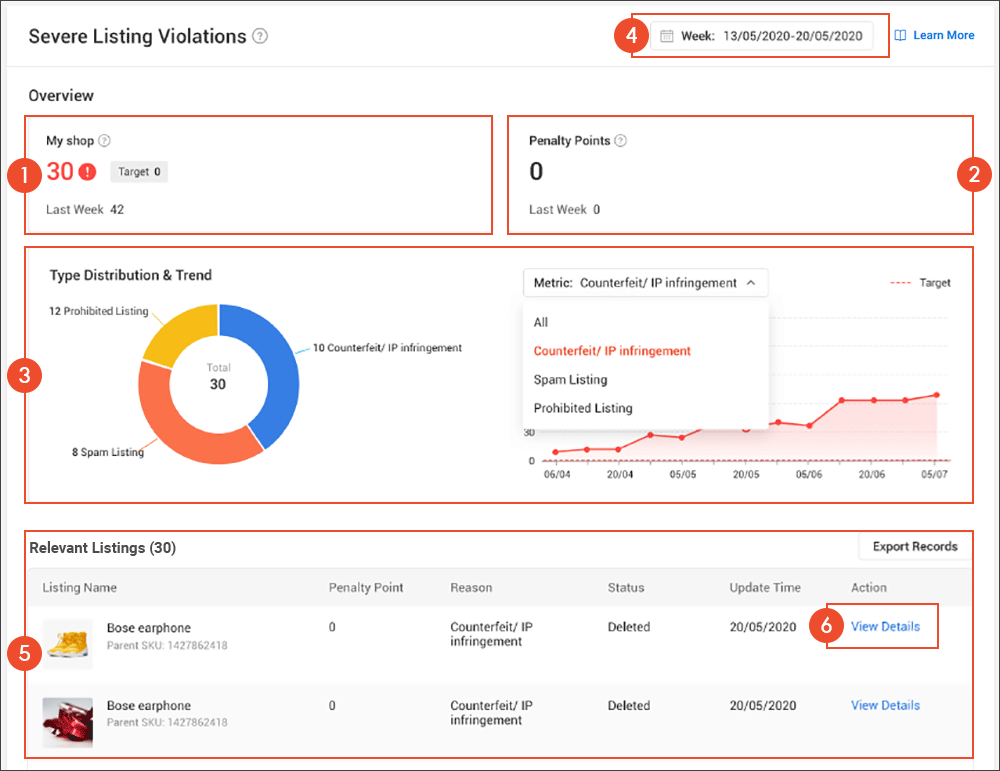Click the Total 30 center of donut chart
This screenshot has width=1000, height=771.
pyautogui.click(x=218, y=377)
